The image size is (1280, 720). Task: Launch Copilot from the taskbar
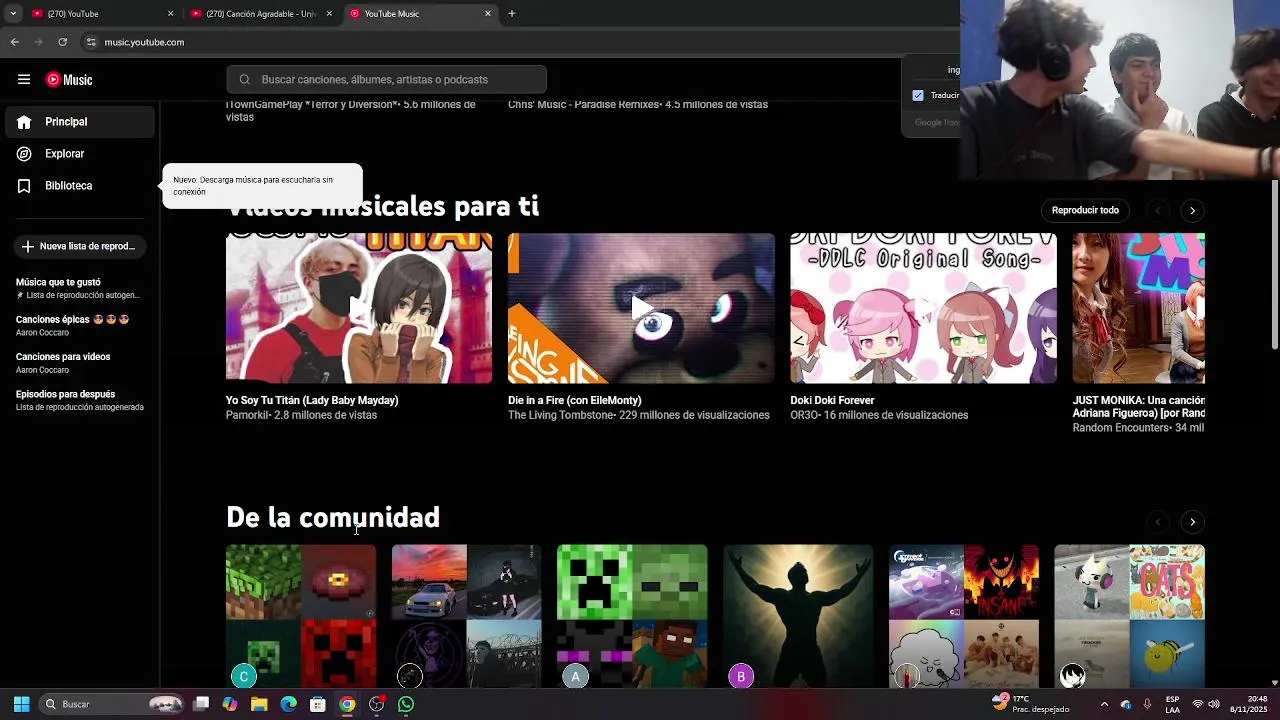230,704
